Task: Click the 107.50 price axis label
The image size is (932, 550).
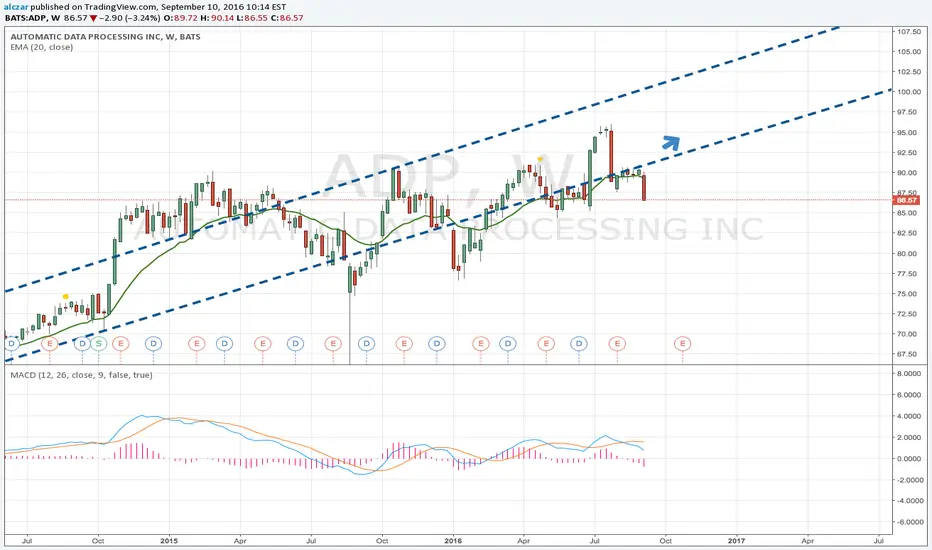Action: tap(909, 32)
